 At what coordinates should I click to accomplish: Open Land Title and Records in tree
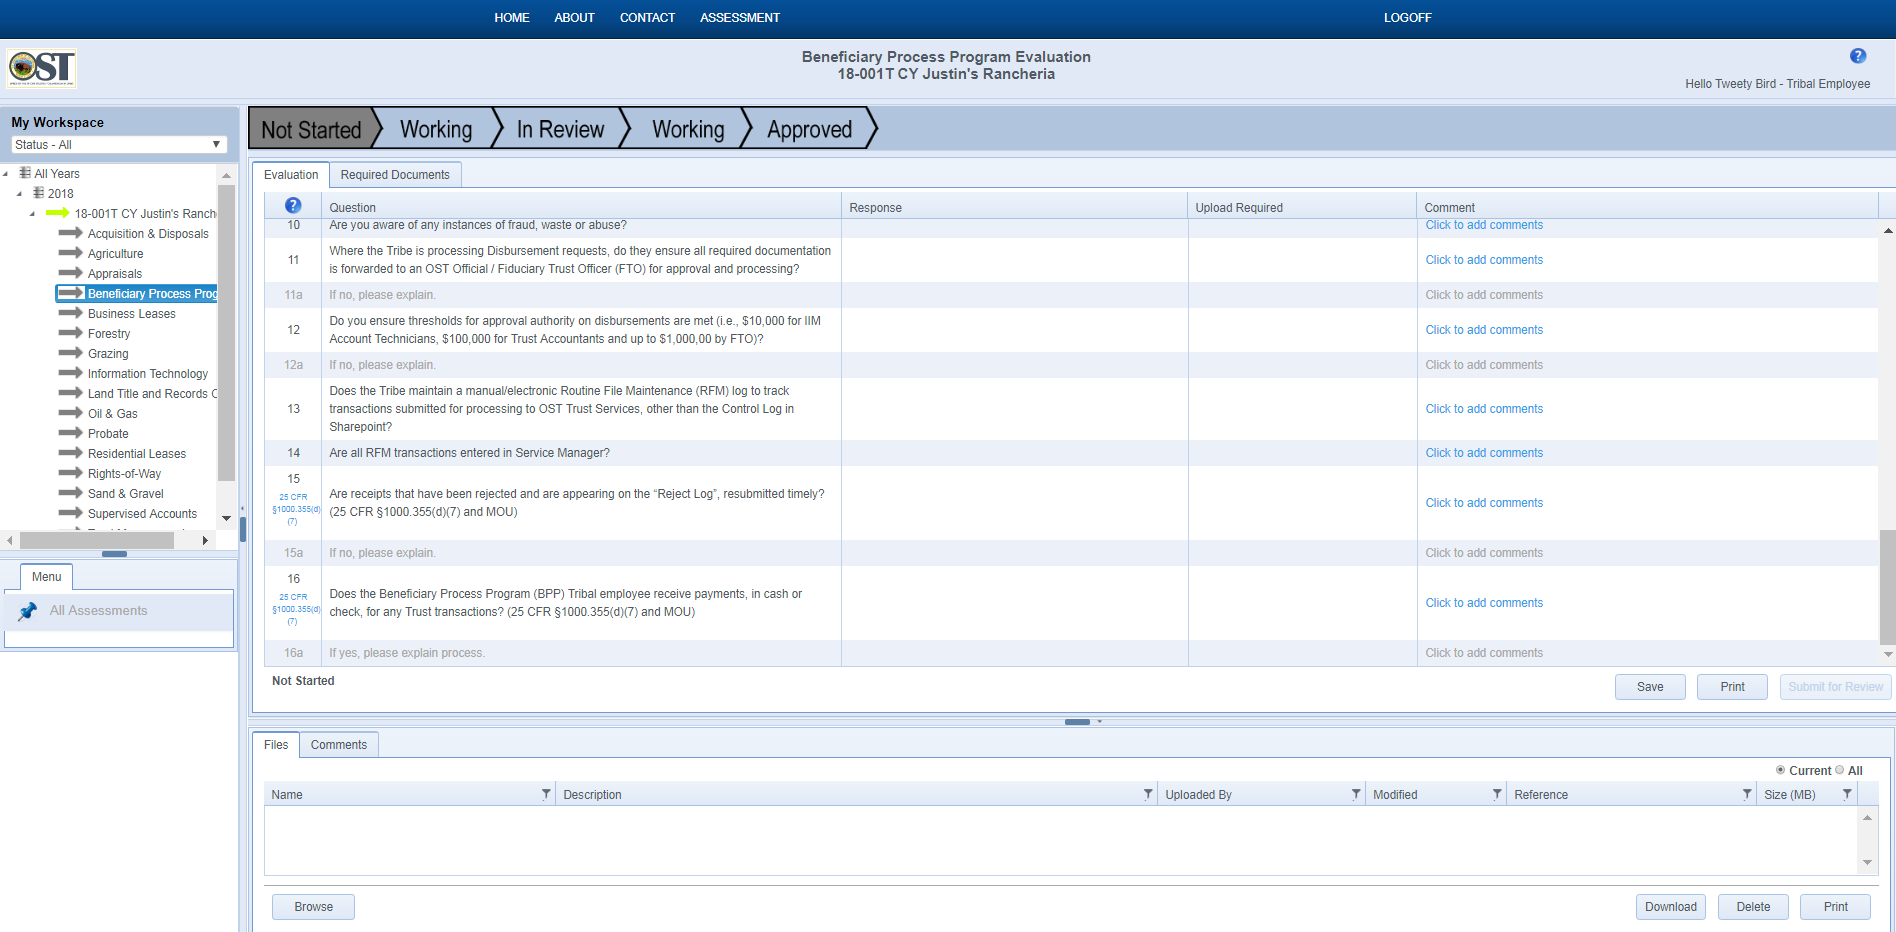[151, 394]
